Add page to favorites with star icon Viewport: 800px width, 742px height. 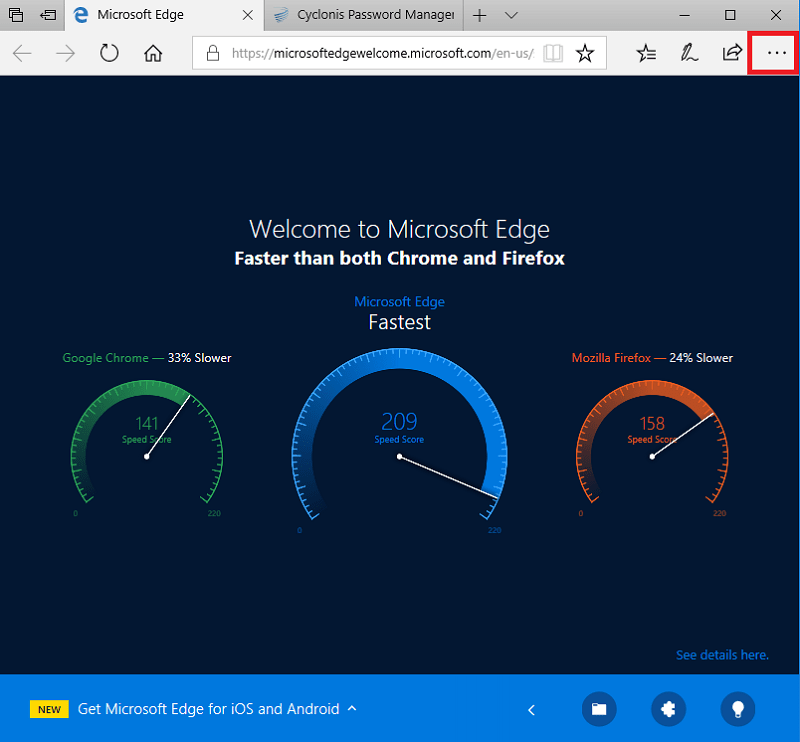click(x=586, y=53)
